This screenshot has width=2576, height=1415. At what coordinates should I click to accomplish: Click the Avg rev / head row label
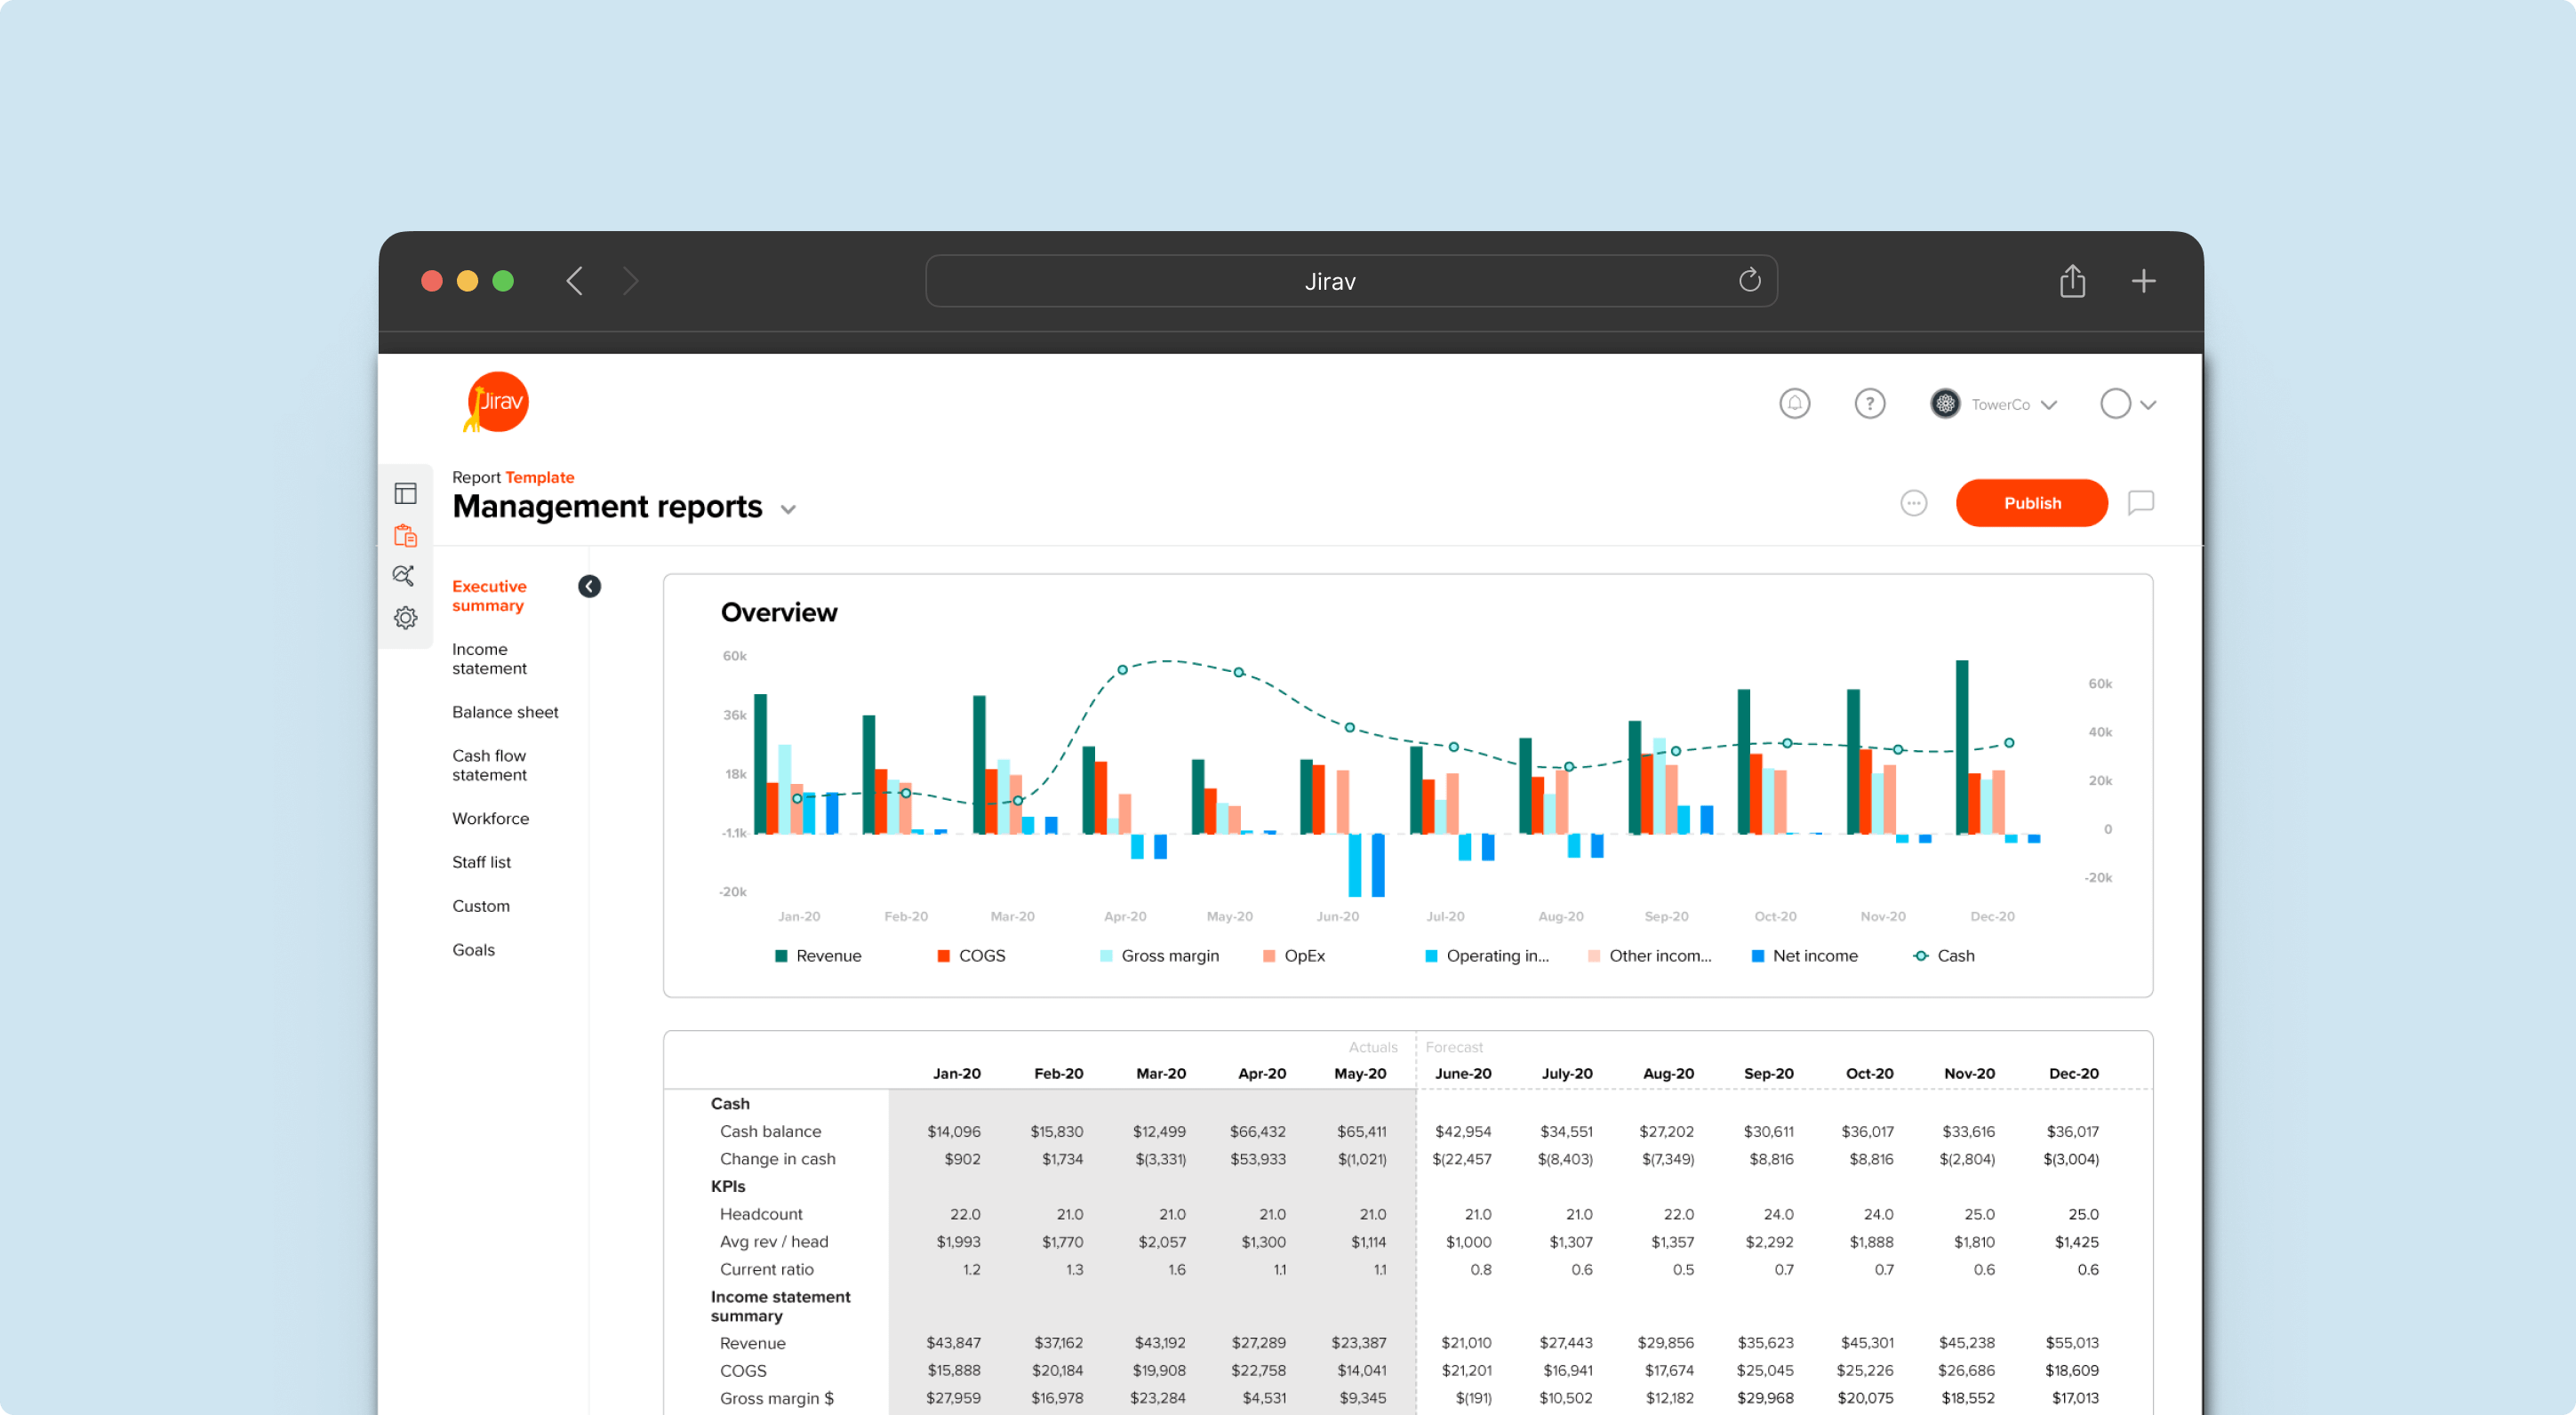[x=774, y=1242]
